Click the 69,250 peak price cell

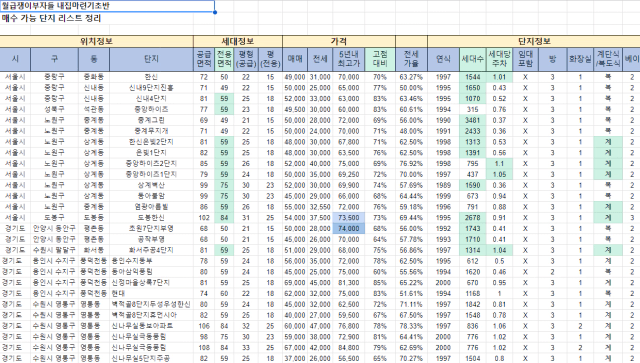click(349, 174)
